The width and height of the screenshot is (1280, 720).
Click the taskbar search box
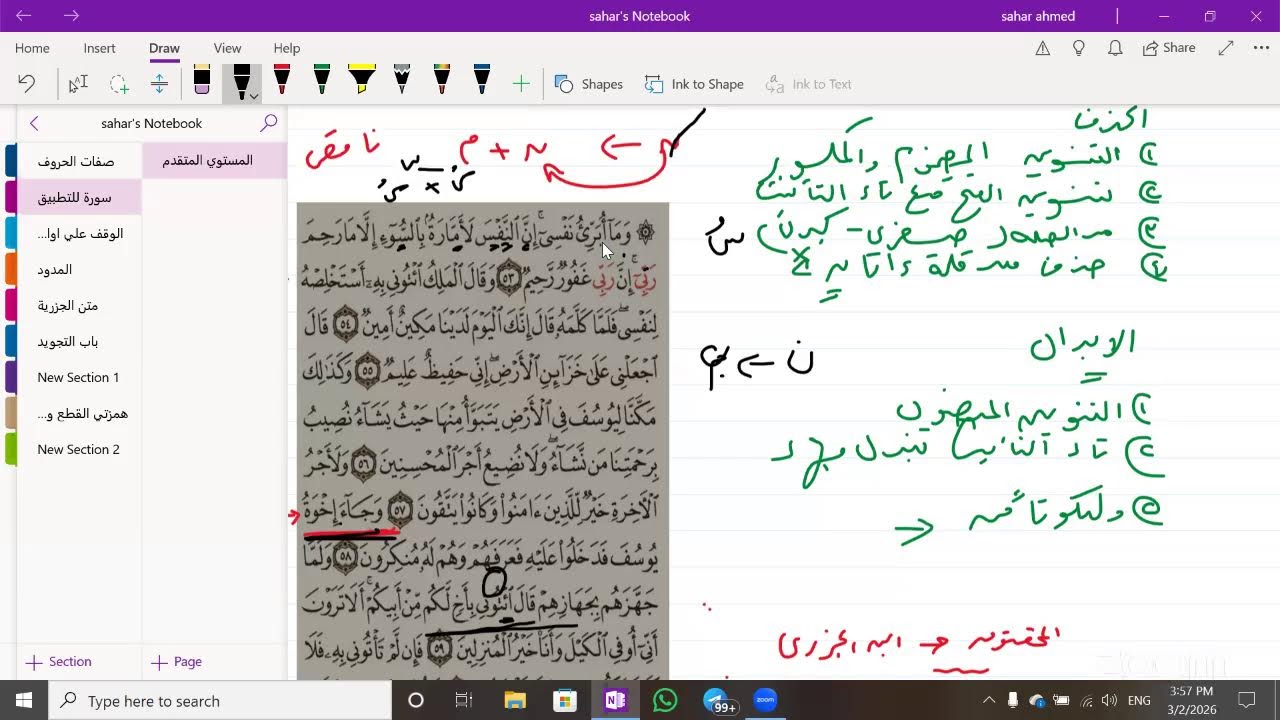pyautogui.click(x=220, y=700)
